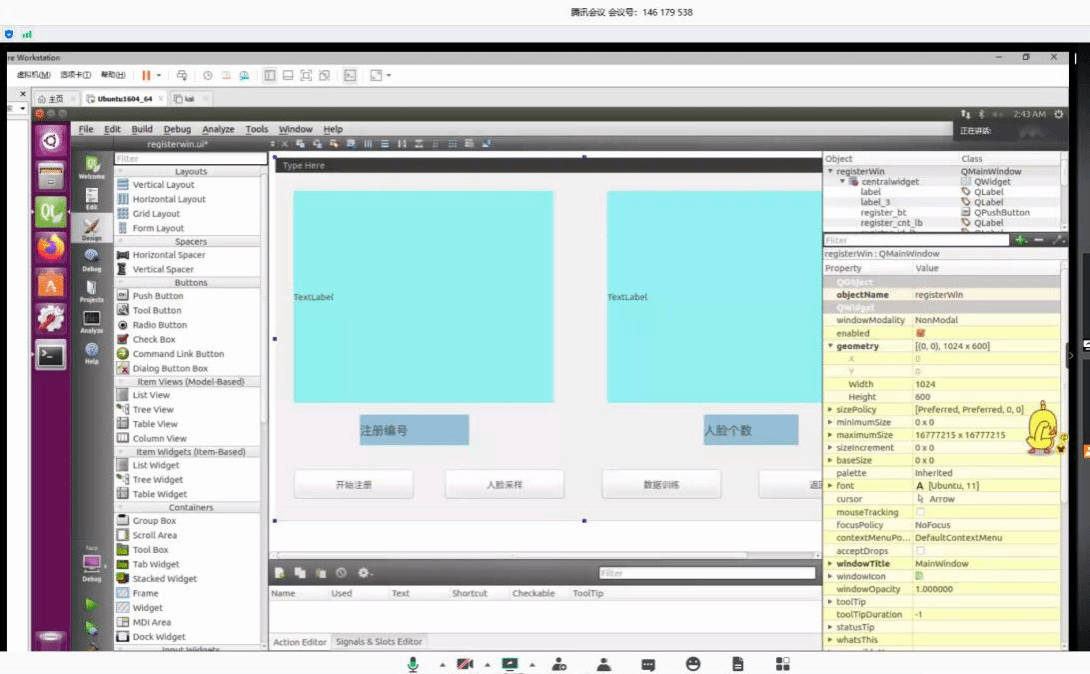The height and width of the screenshot is (674, 1090).
Task: Collapse the geometry property group
Action: pos(830,346)
